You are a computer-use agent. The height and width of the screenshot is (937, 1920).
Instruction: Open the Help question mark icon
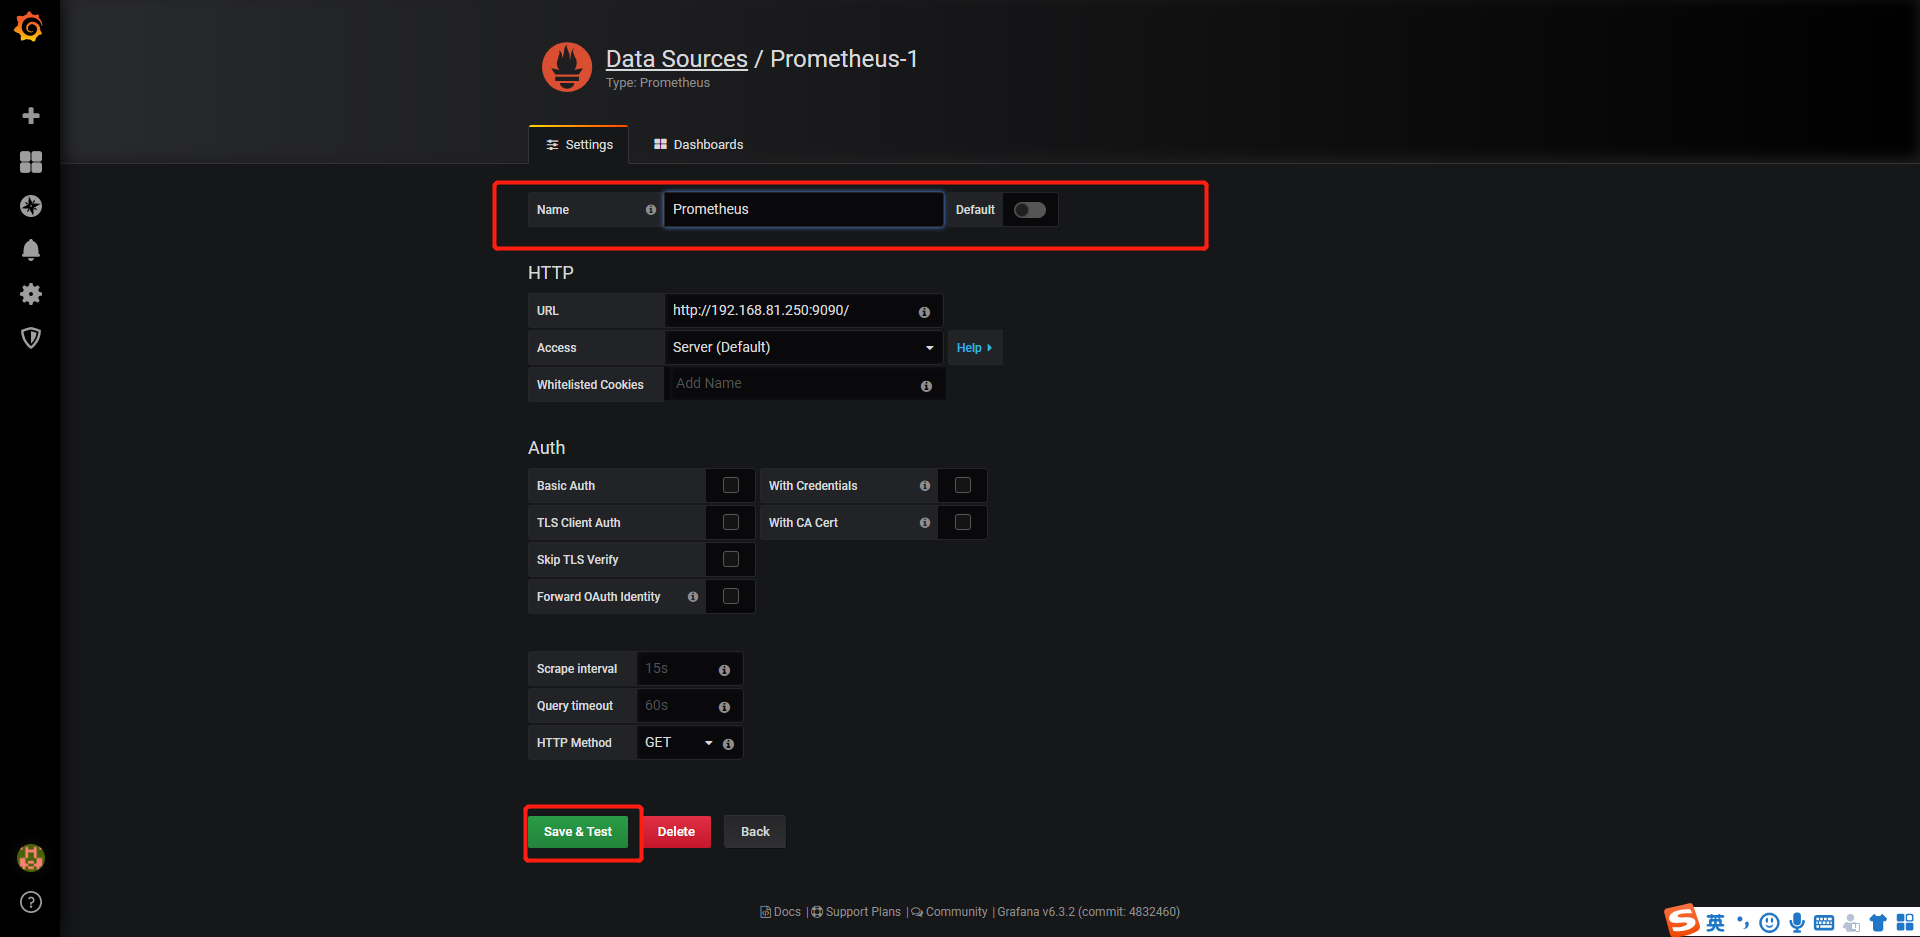[x=31, y=902]
